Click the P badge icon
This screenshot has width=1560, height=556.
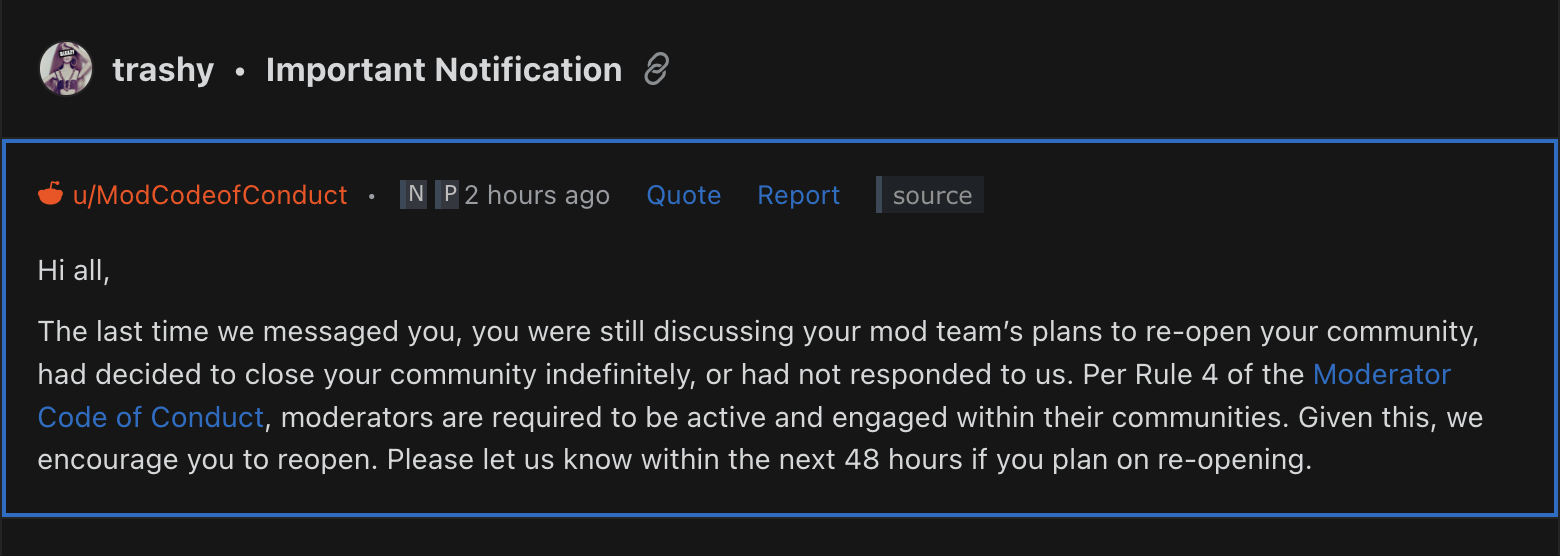pos(449,194)
